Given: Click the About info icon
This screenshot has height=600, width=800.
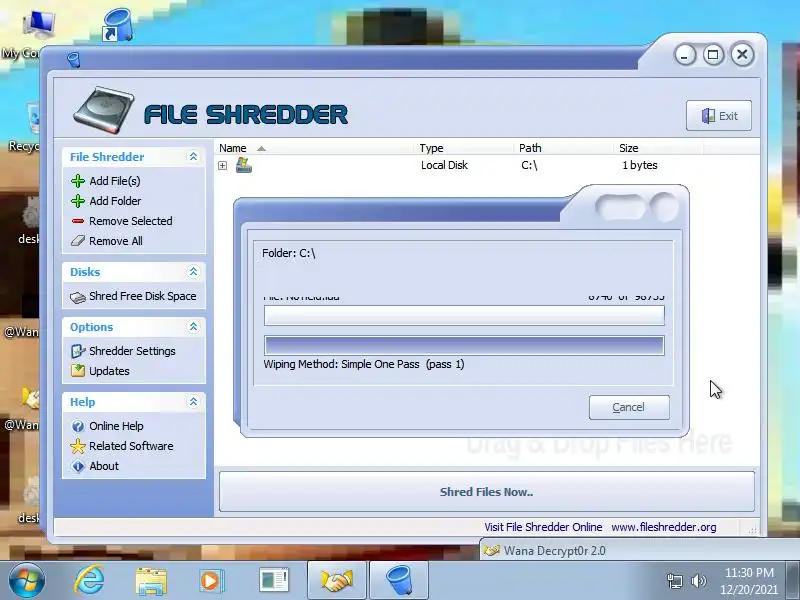Looking at the screenshot, I should pos(78,466).
